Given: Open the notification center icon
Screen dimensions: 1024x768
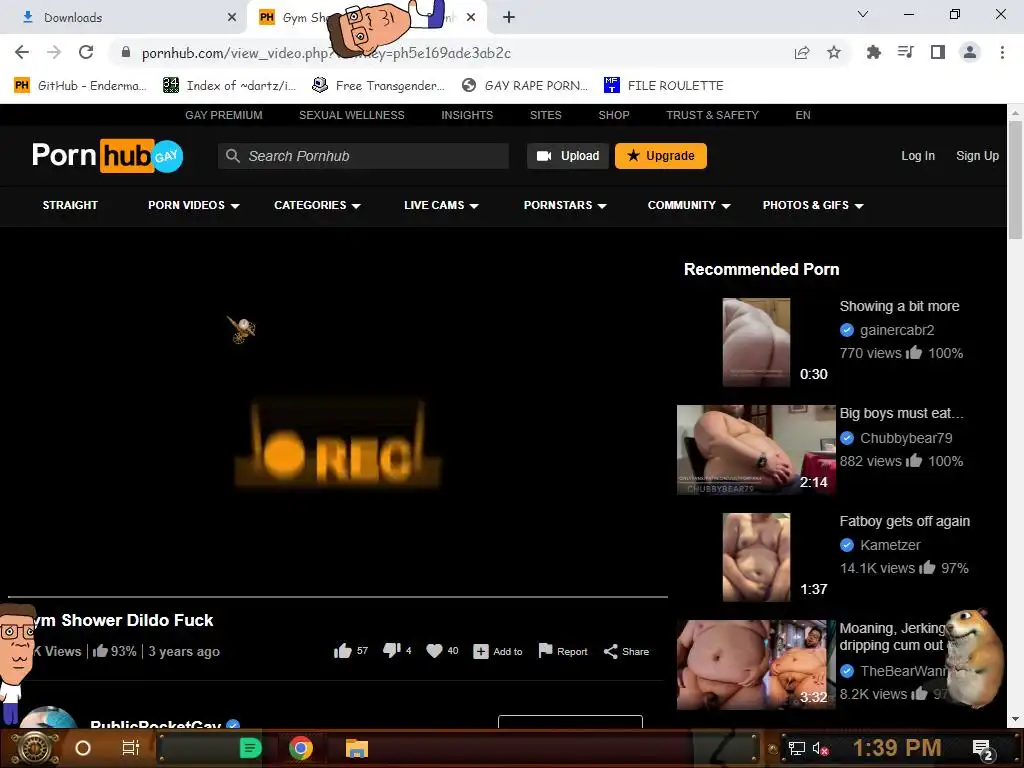Looking at the screenshot, I should pos(982,750).
